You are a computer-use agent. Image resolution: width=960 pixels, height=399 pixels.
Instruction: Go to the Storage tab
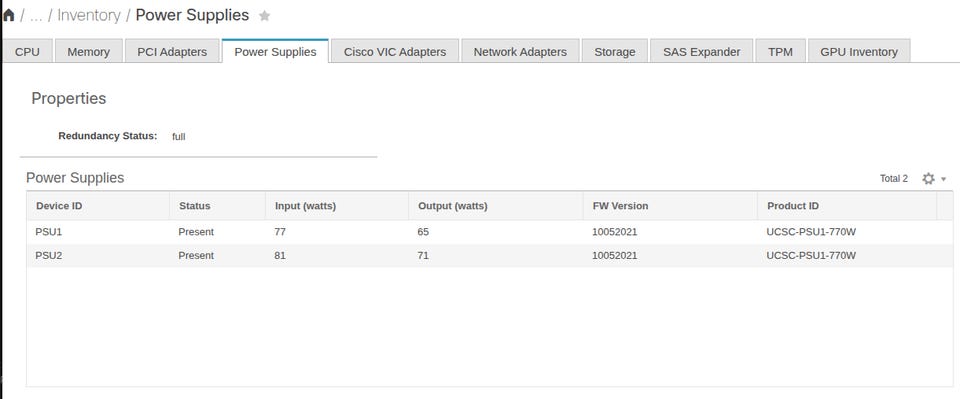[x=615, y=51]
